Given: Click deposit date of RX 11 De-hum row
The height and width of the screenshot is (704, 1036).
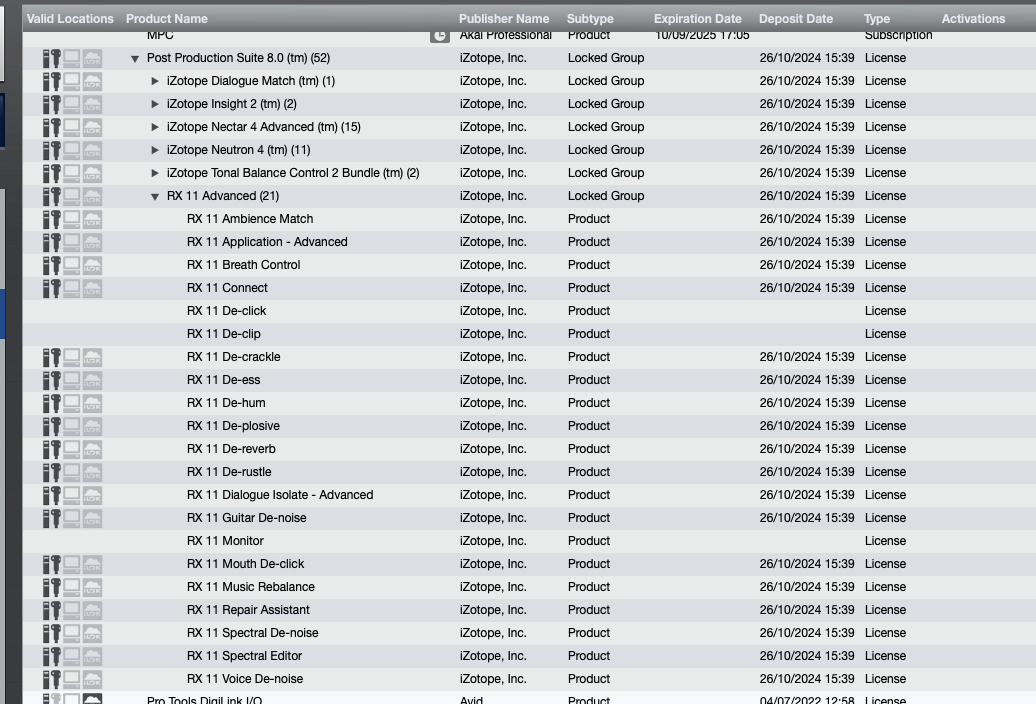Looking at the screenshot, I should (x=807, y=403).
